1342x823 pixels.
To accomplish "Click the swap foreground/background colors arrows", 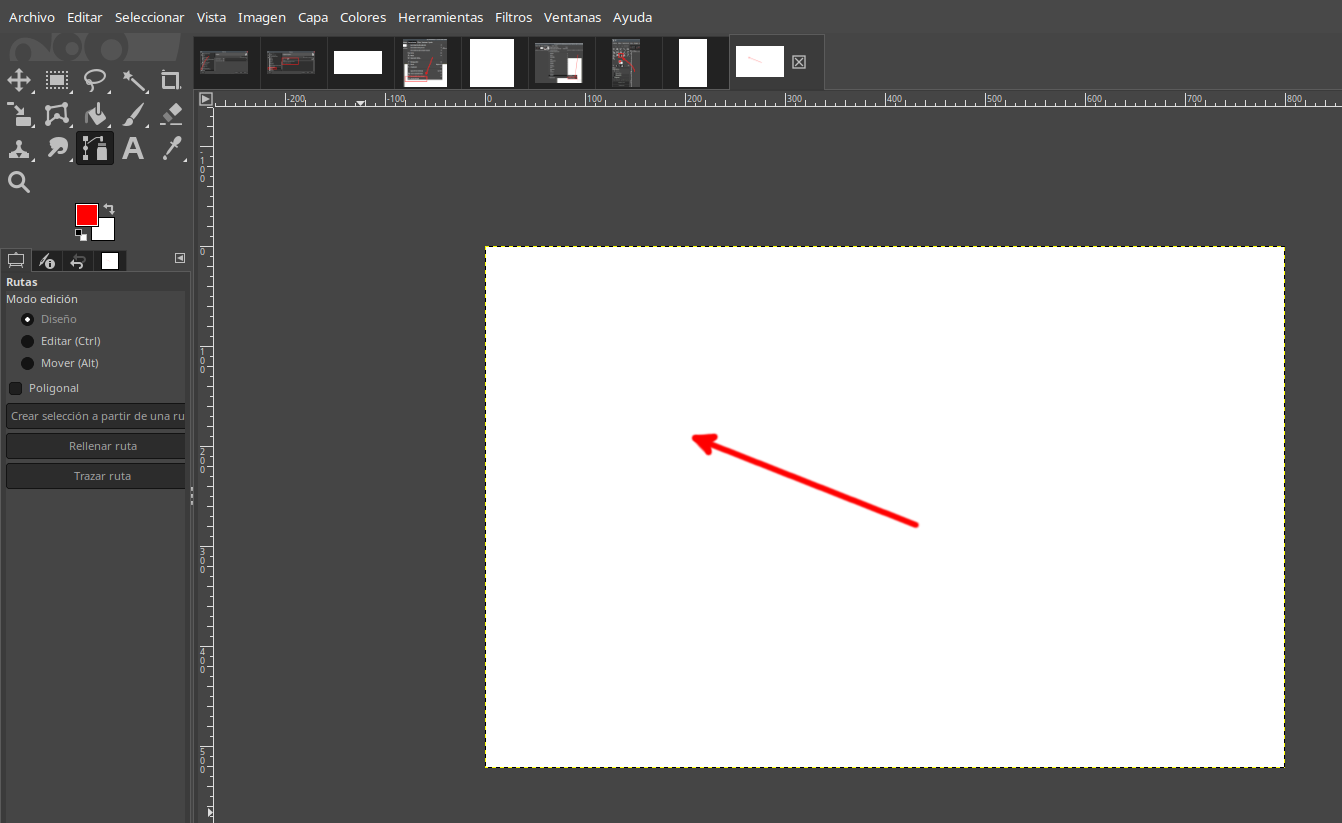I will (109, 209).
